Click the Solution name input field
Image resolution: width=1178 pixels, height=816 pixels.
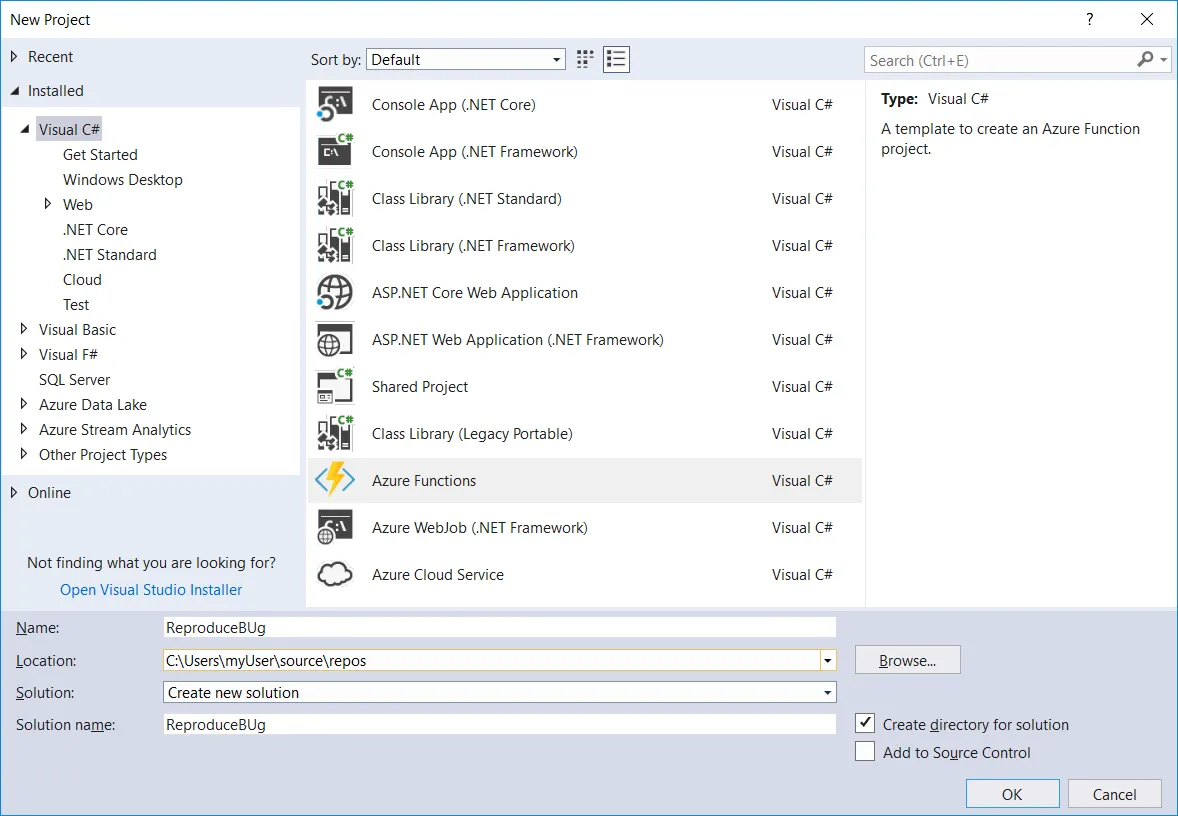(500, 724)
